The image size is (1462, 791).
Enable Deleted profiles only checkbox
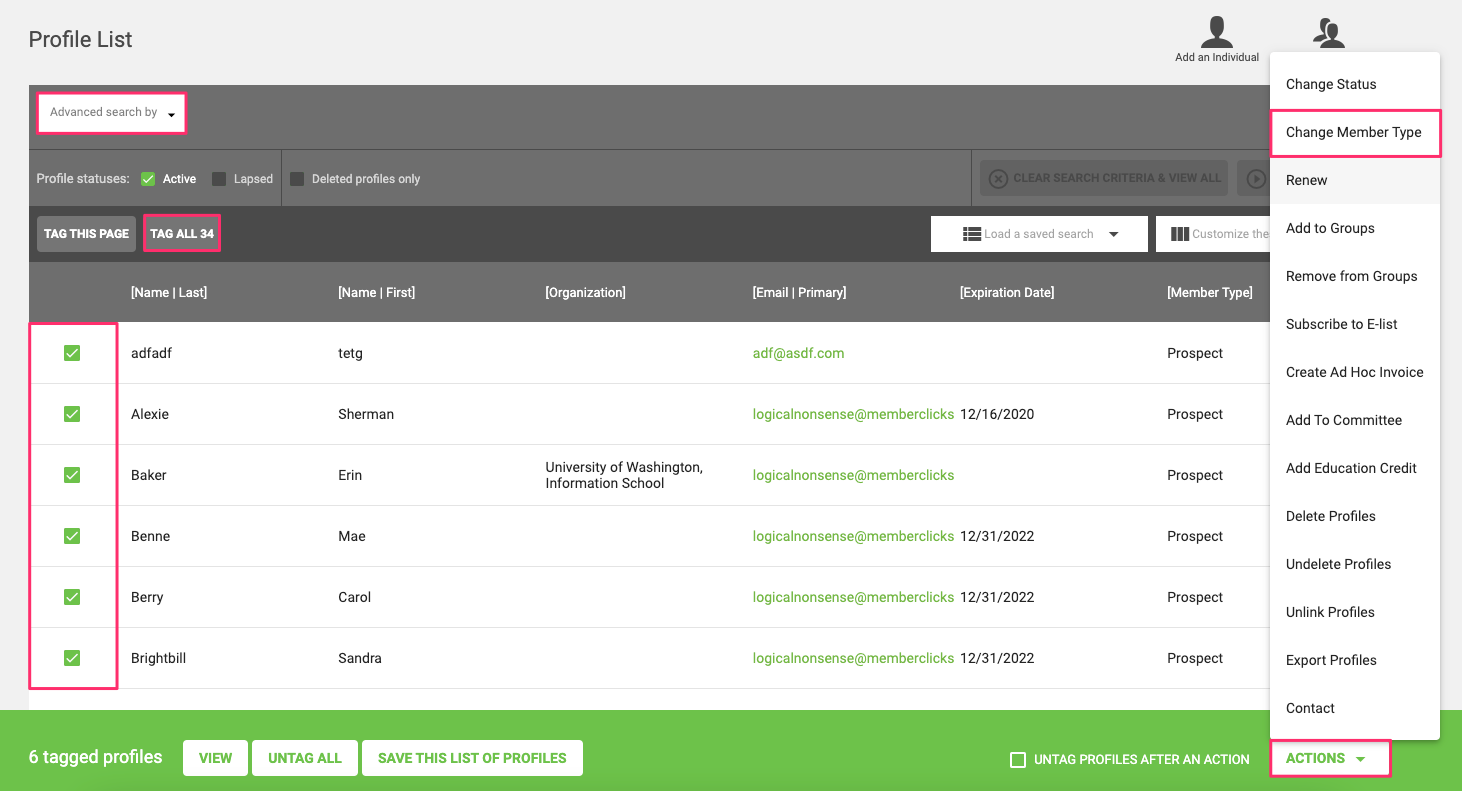point(297,179)
